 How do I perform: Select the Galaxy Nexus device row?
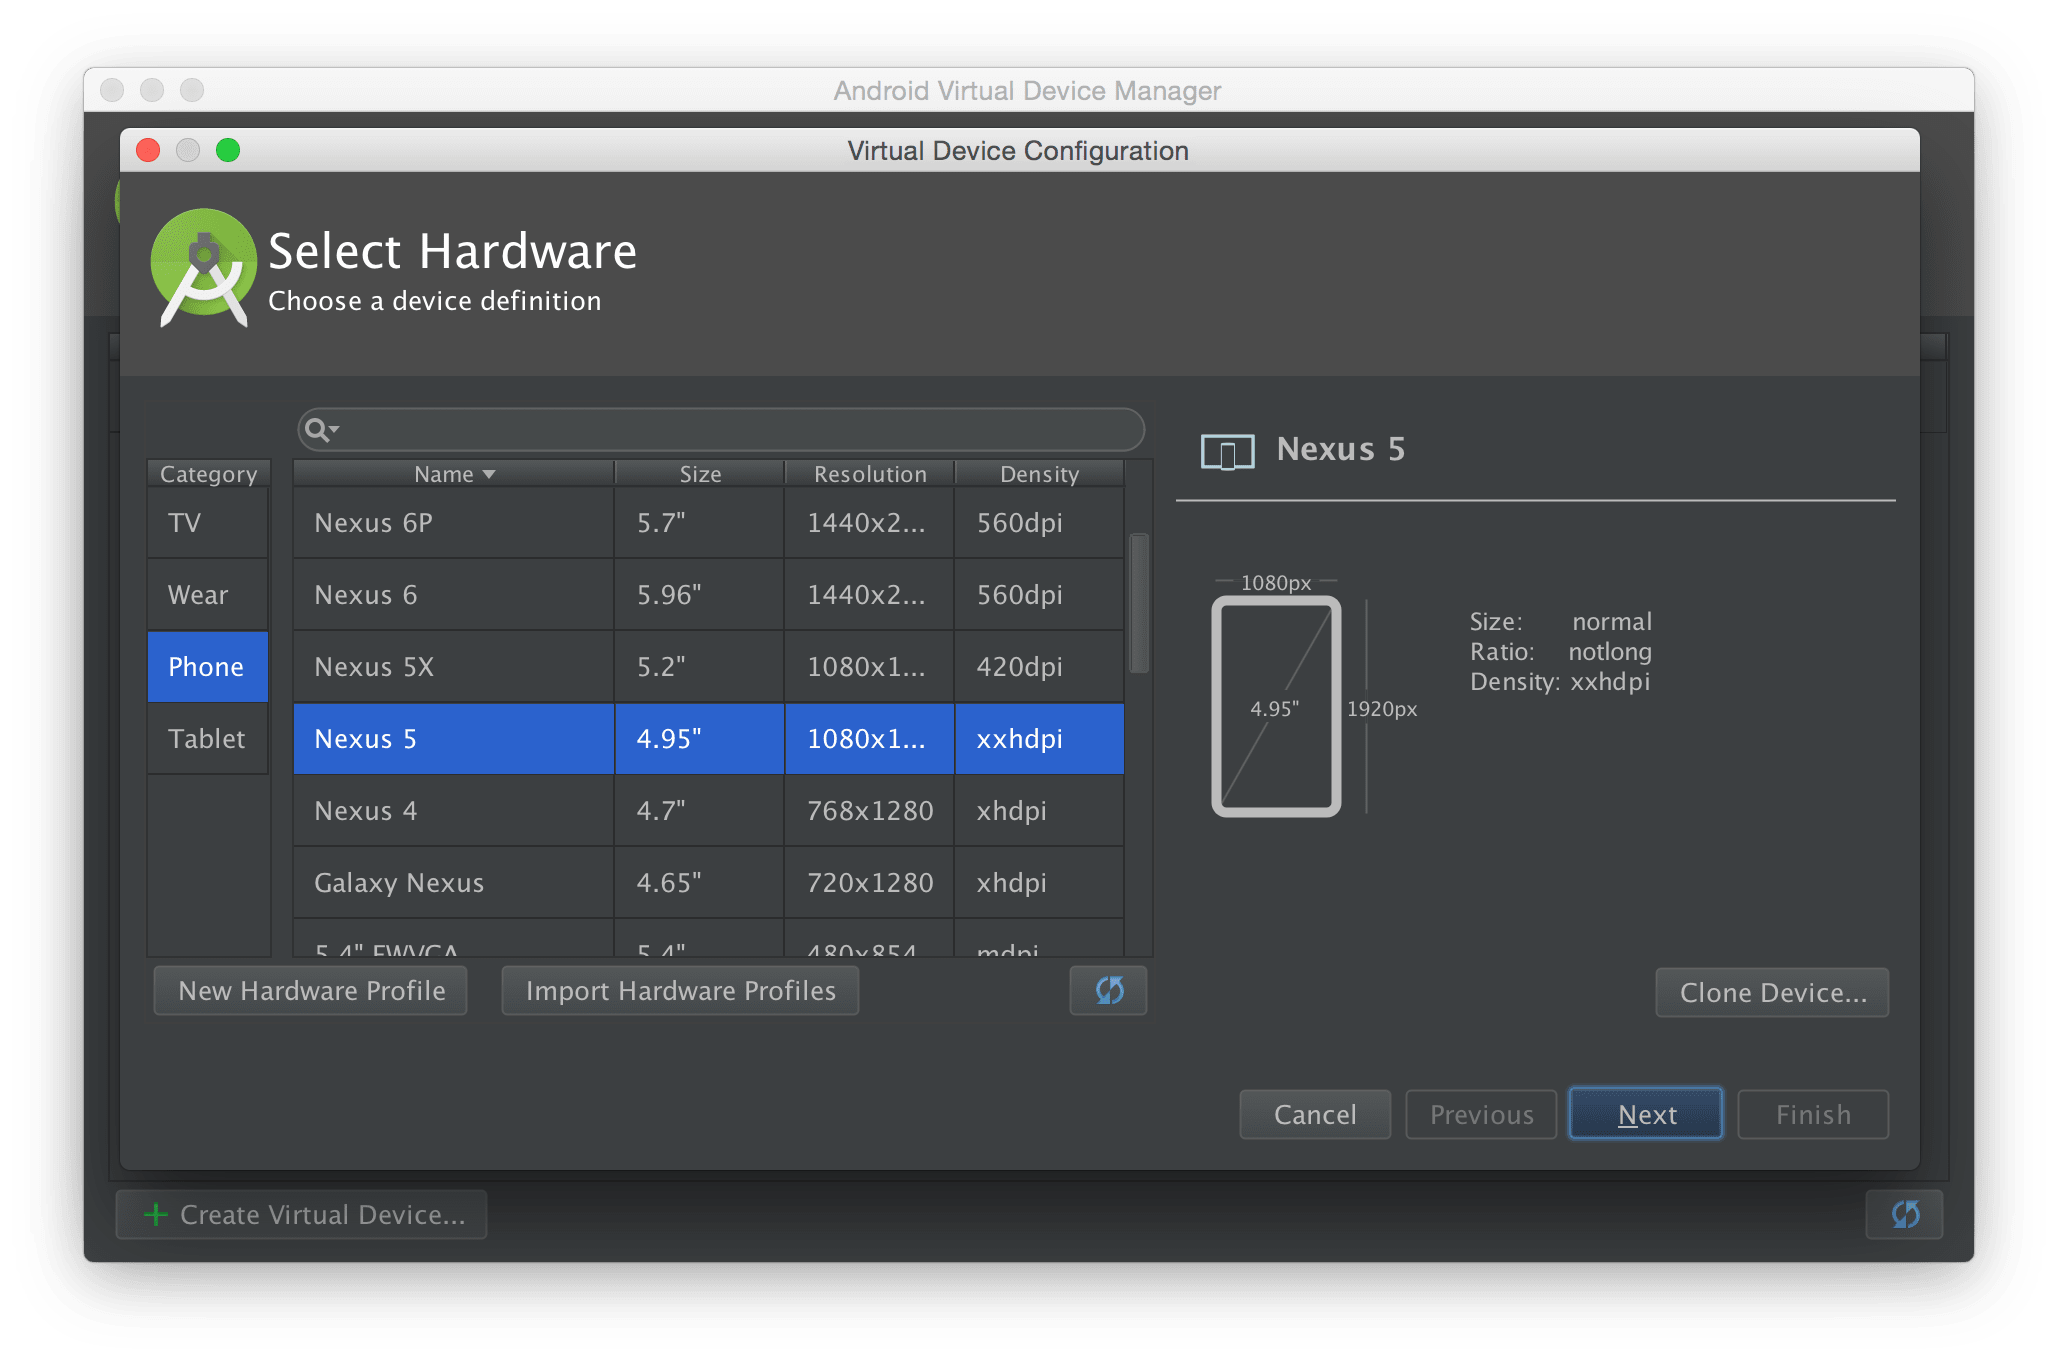[709, 883]
